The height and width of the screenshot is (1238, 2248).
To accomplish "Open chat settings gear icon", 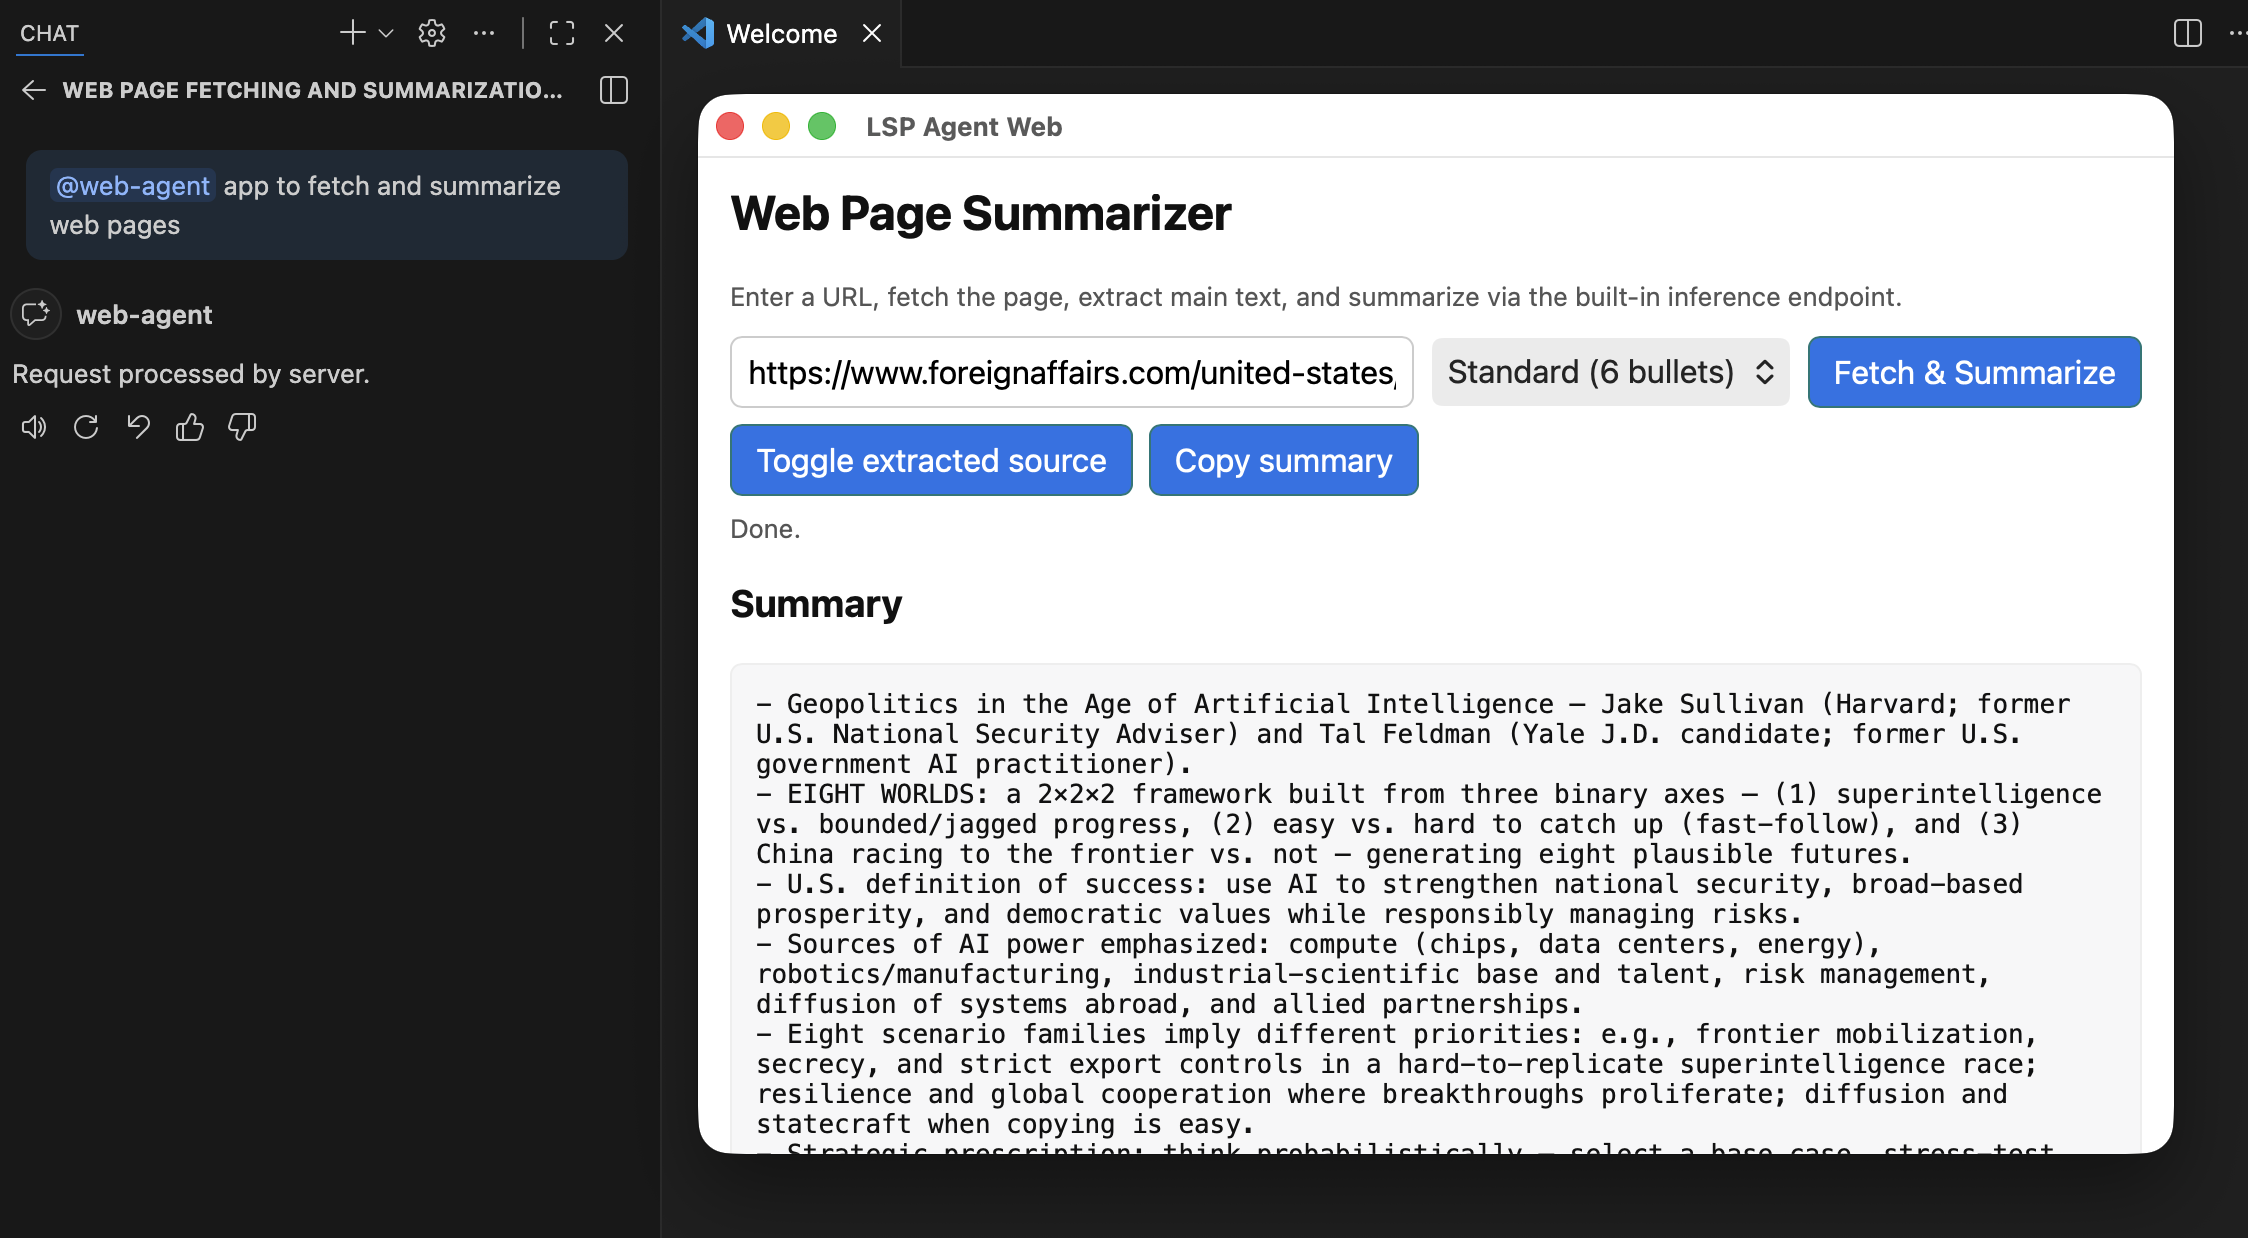I will point(432,33).
